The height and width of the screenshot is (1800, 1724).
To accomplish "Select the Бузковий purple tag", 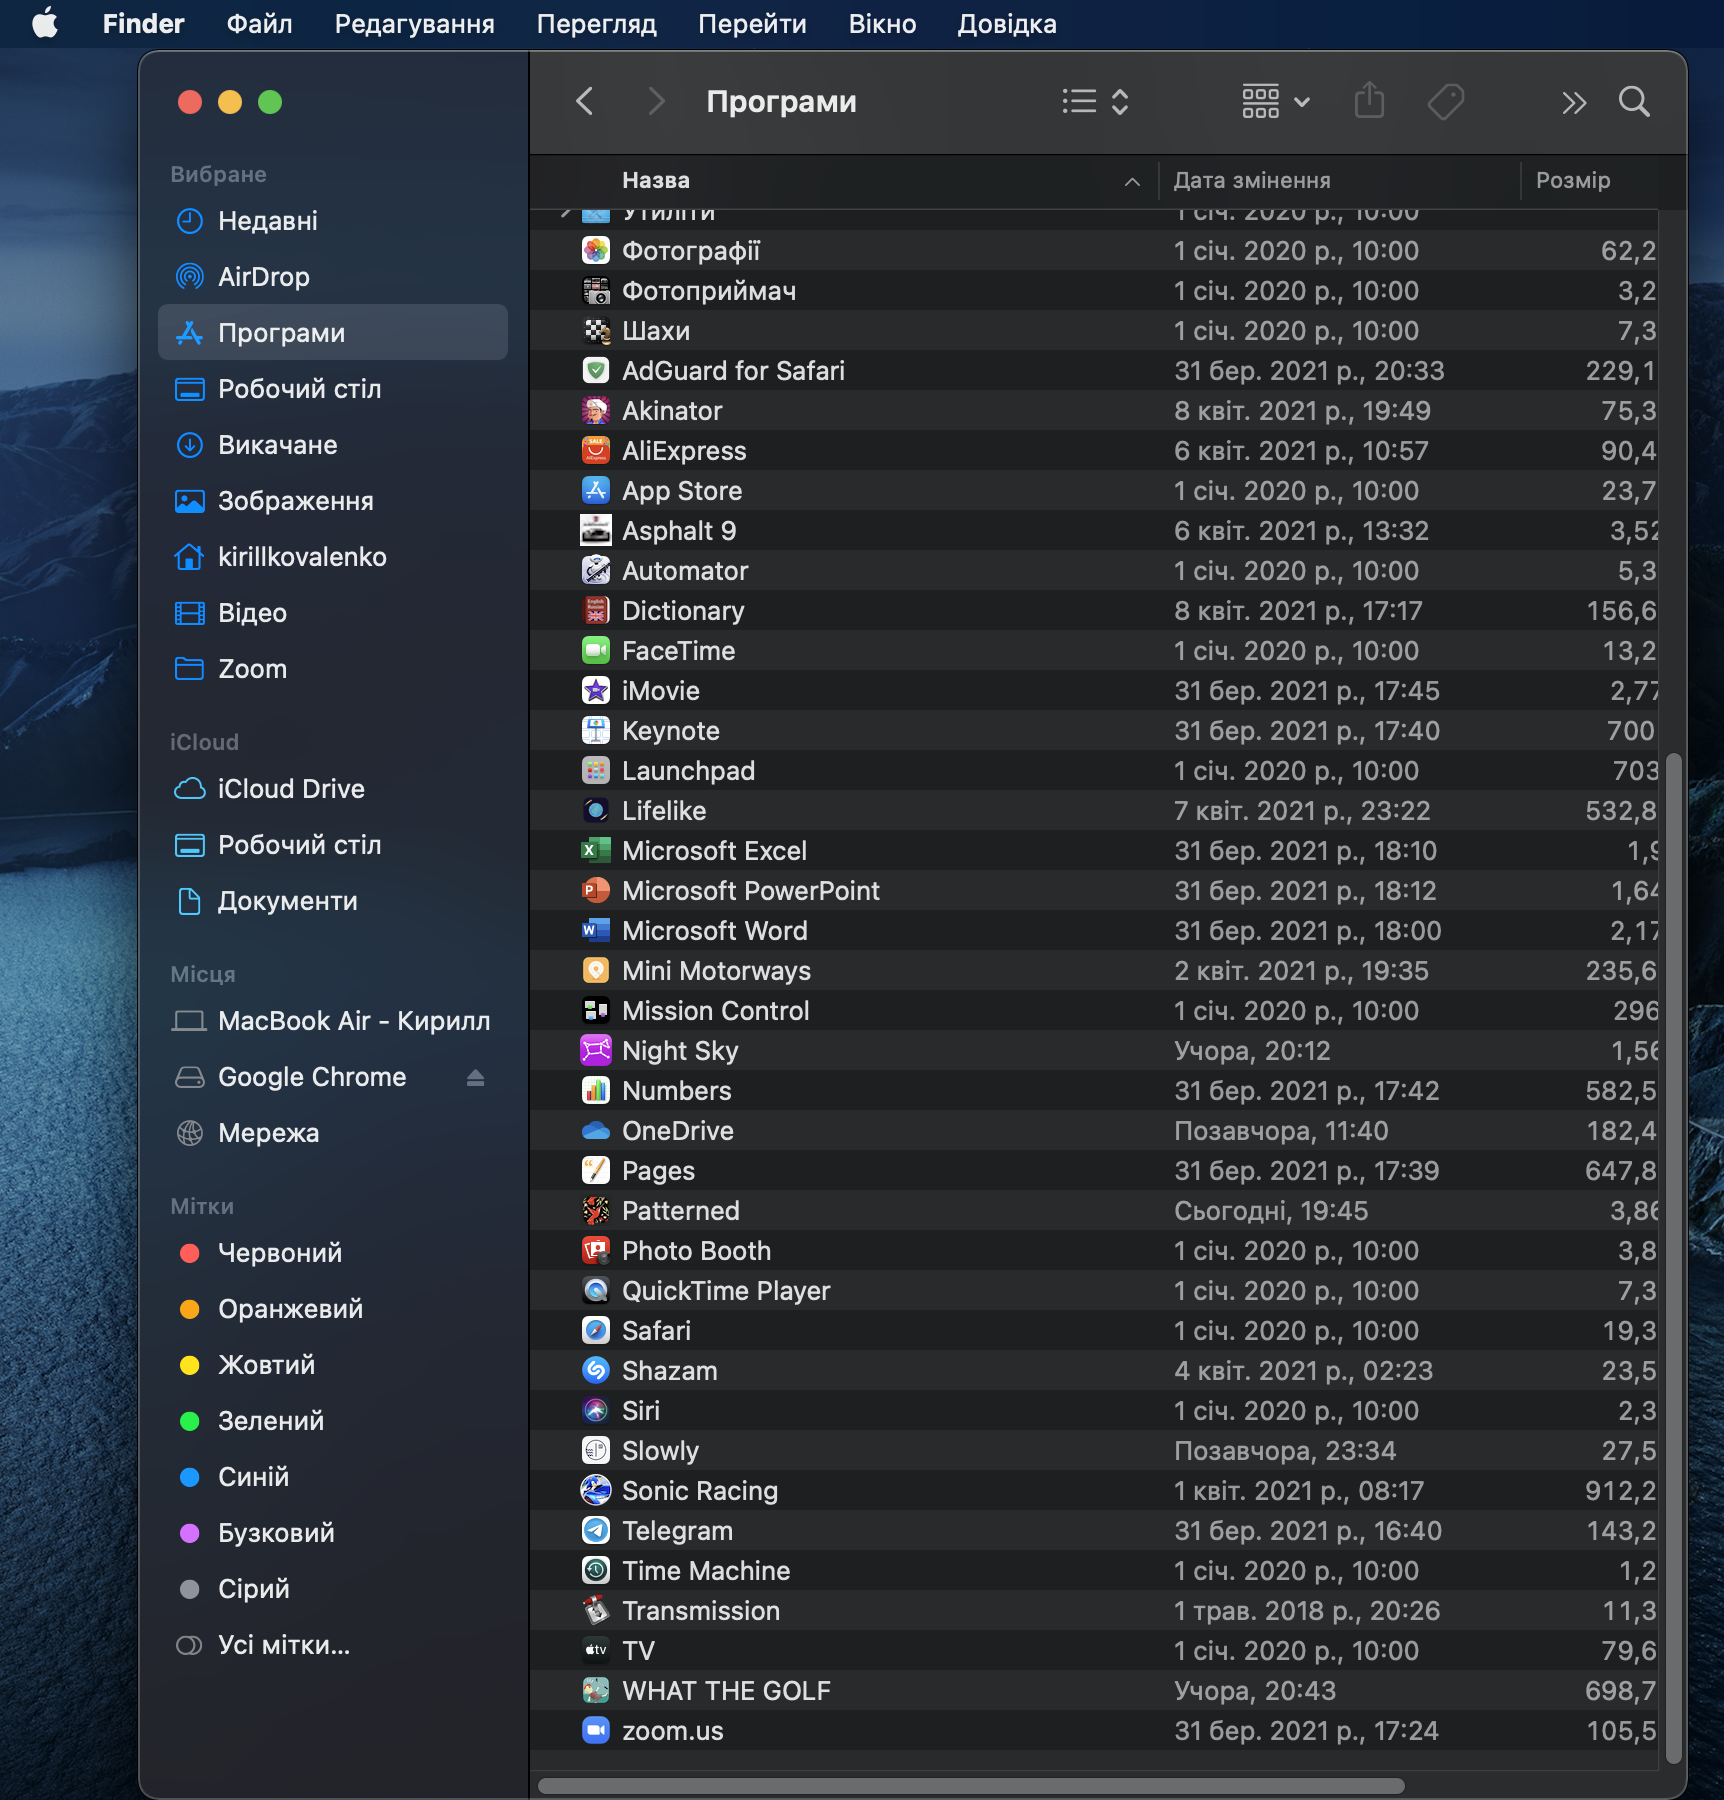I will 333,1533.
